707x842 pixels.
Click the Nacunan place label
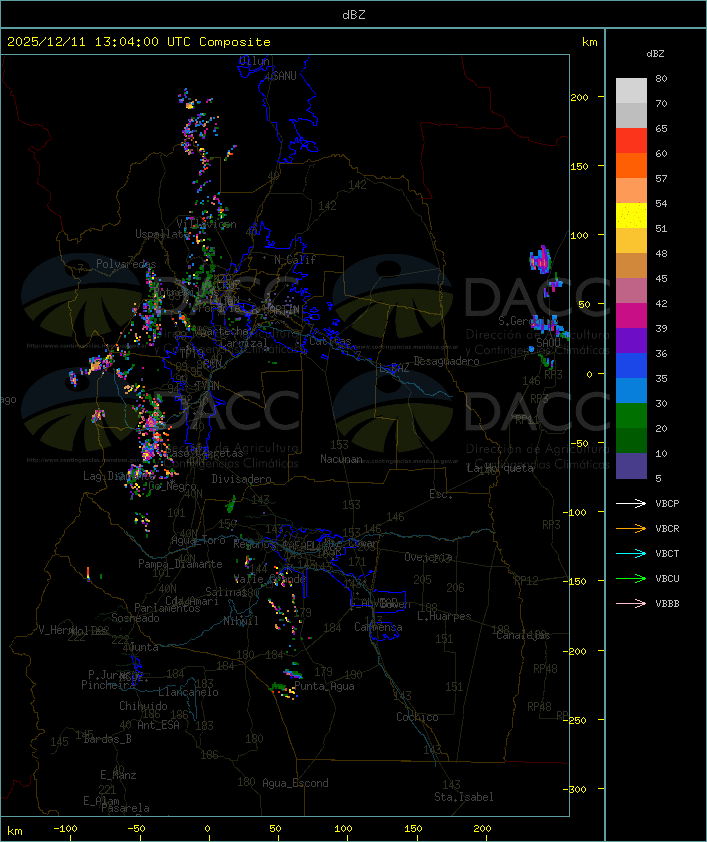pos(341,459)
